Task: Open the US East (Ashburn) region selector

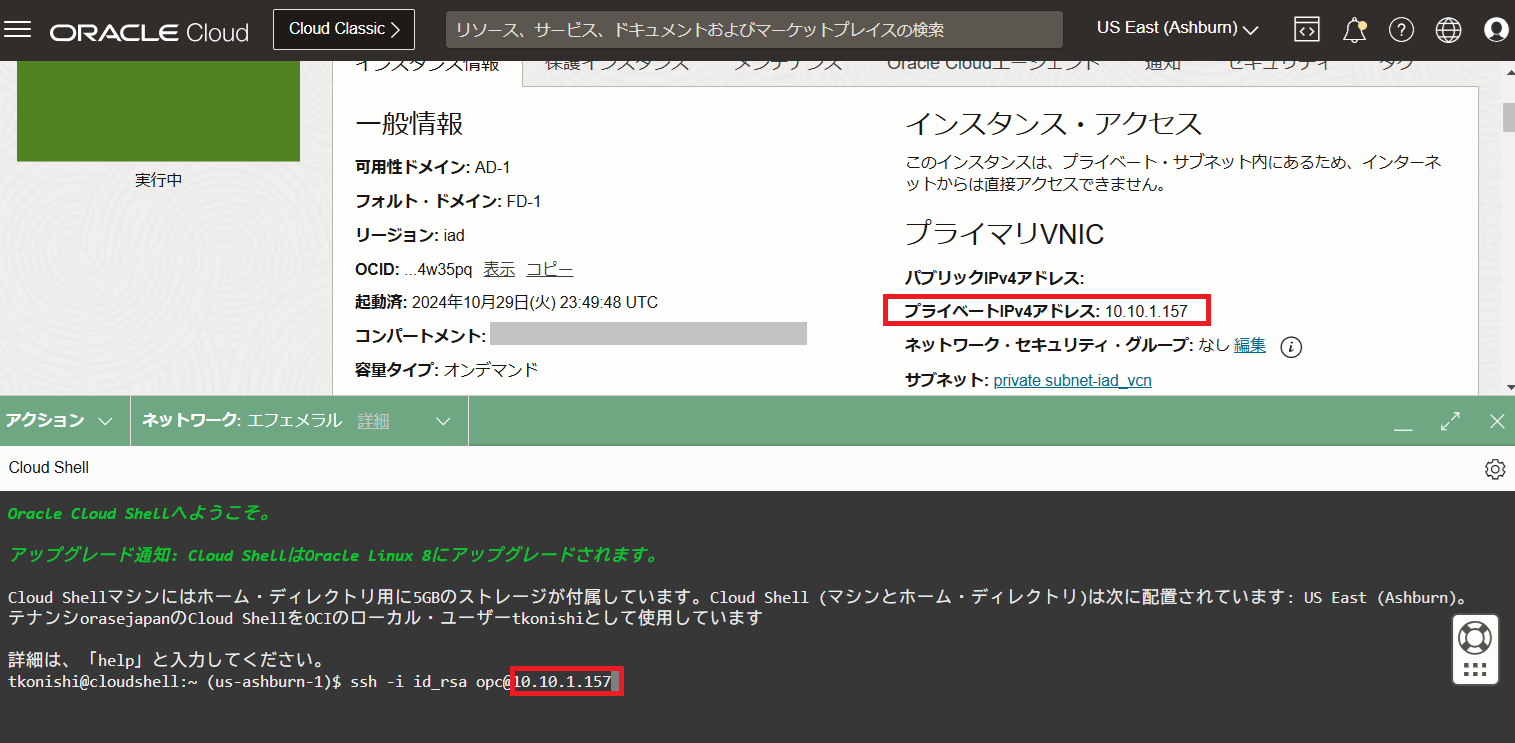Action: (1177, 28)
